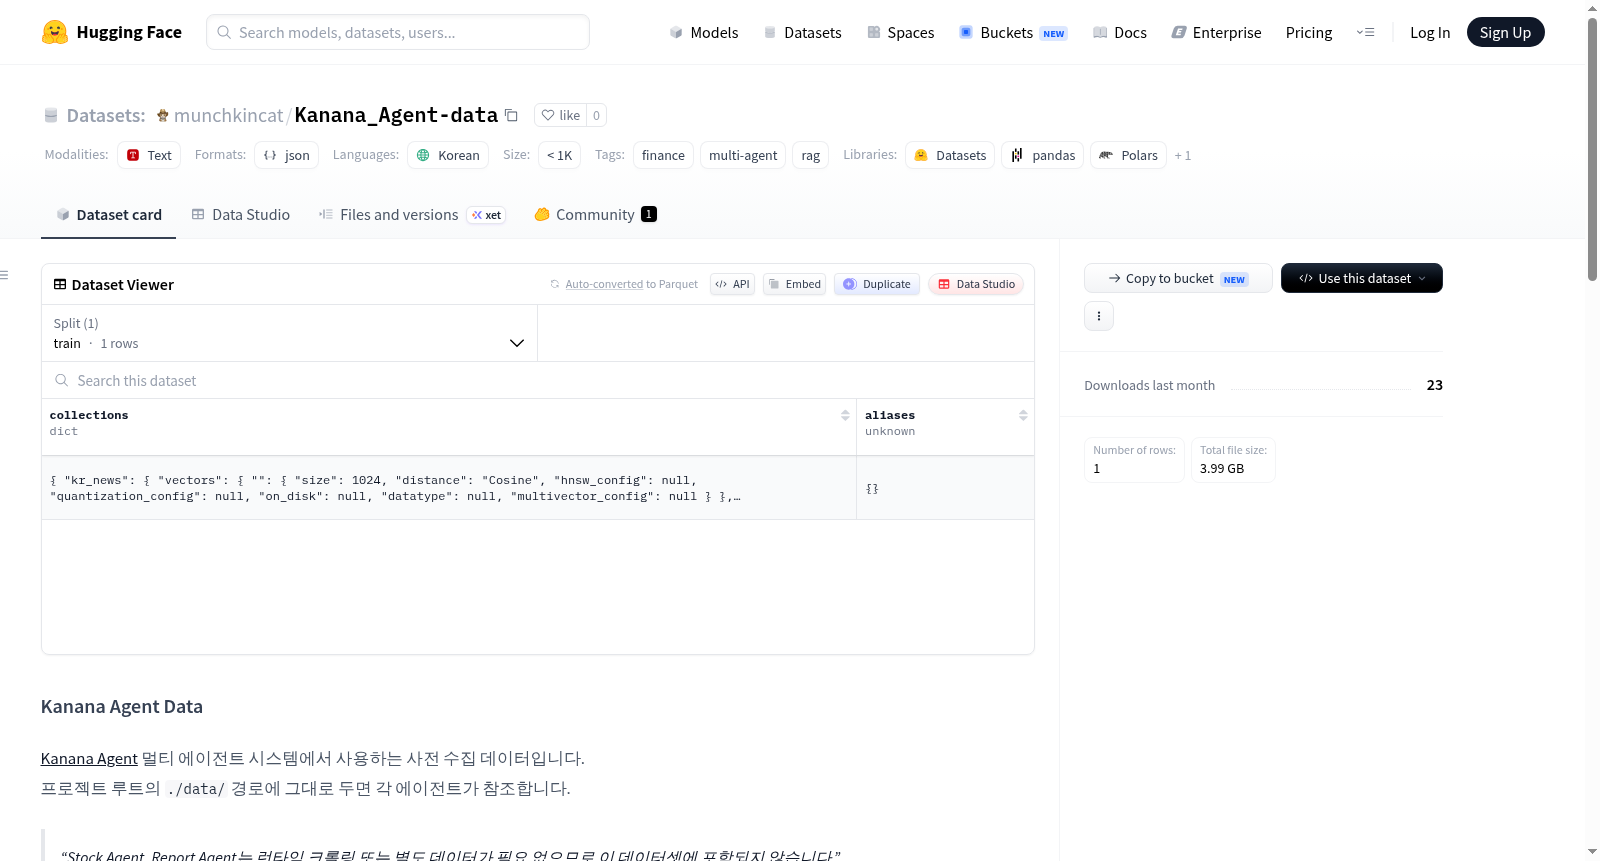Open the navigation overflow menu icon
1600x861 pixels.
pos(1365,32)
